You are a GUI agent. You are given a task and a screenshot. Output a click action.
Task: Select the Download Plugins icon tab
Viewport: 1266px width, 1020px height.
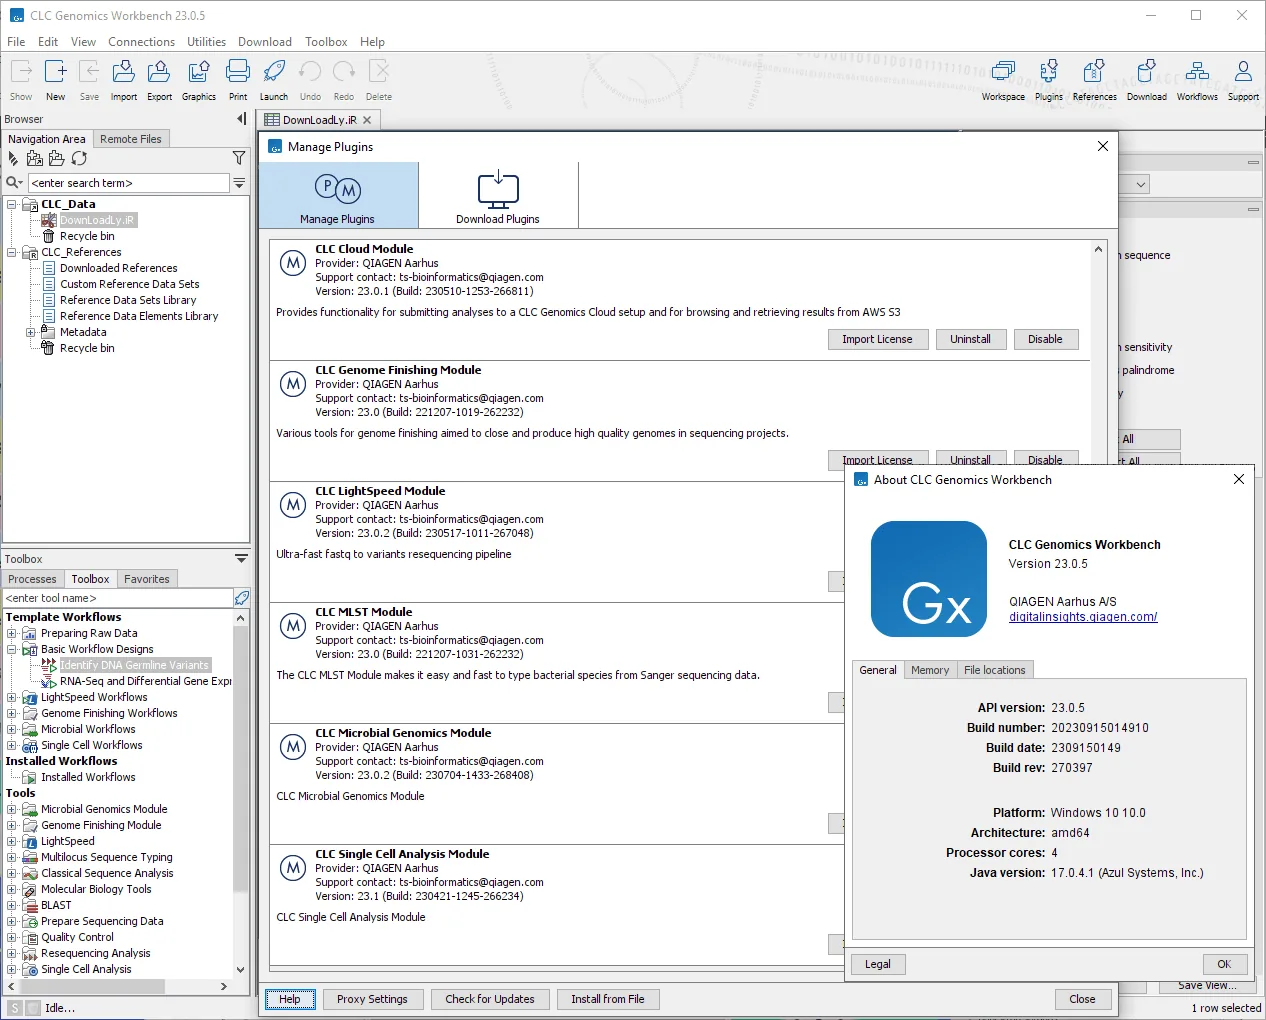[498, 196]
